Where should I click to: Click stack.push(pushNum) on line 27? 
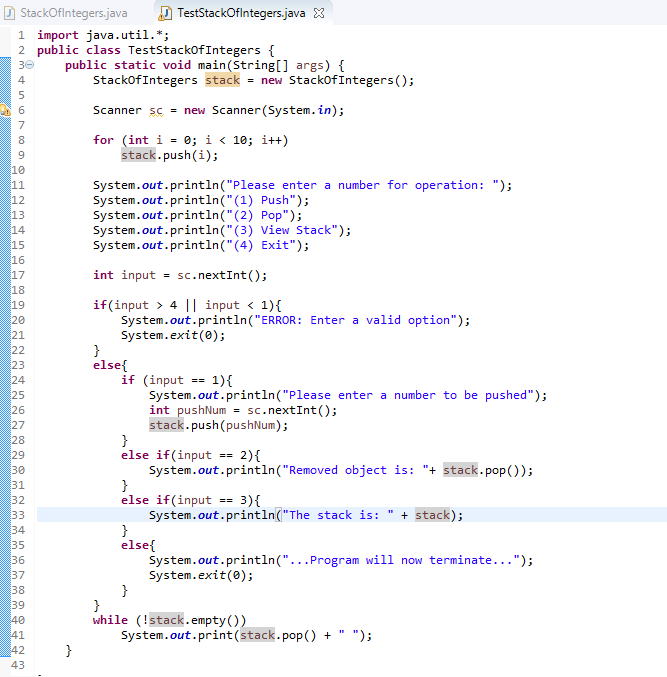coord(218,425)
